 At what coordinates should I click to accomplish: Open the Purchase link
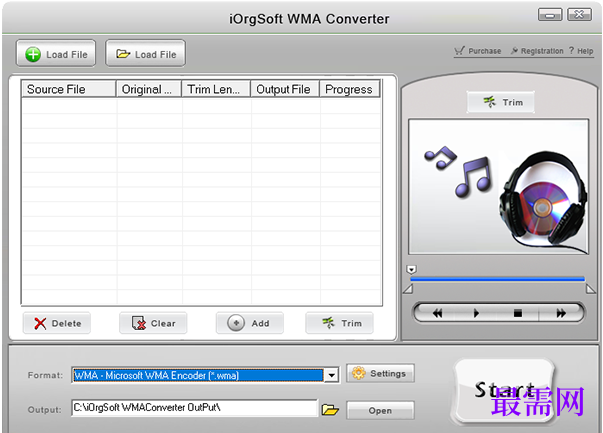click(x=478, y=51)
